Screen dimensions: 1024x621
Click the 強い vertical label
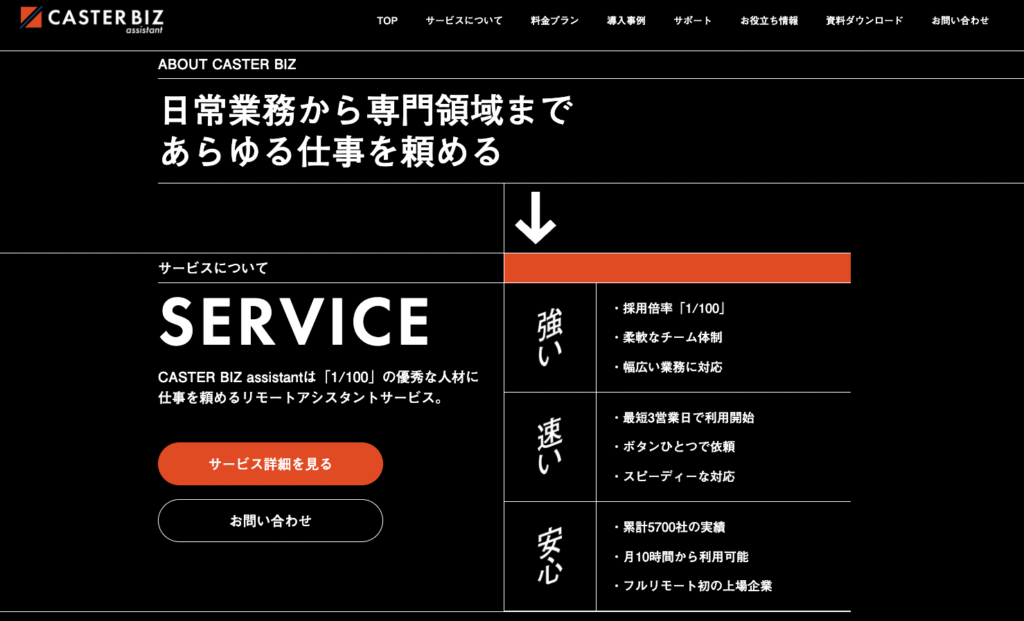(x=549, y=337)
